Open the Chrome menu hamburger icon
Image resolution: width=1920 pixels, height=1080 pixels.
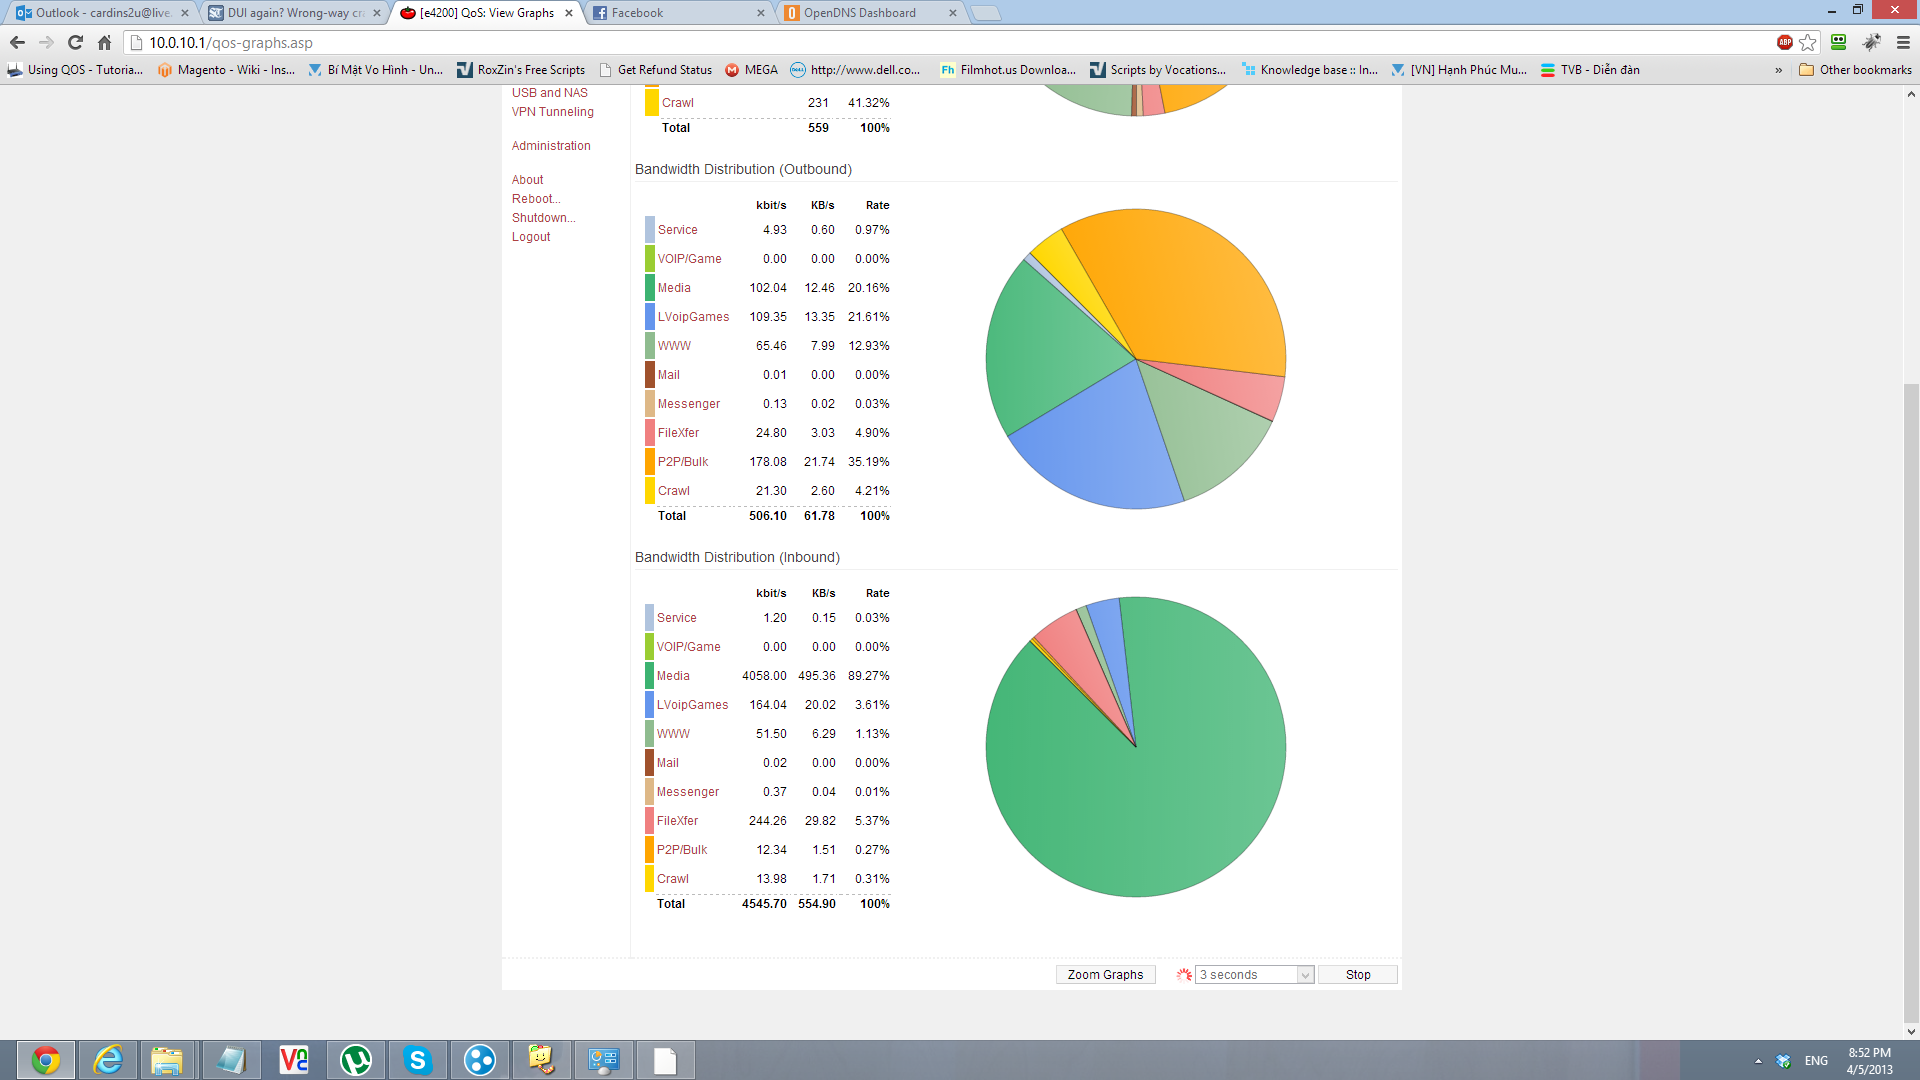(x=1903, y=42)
